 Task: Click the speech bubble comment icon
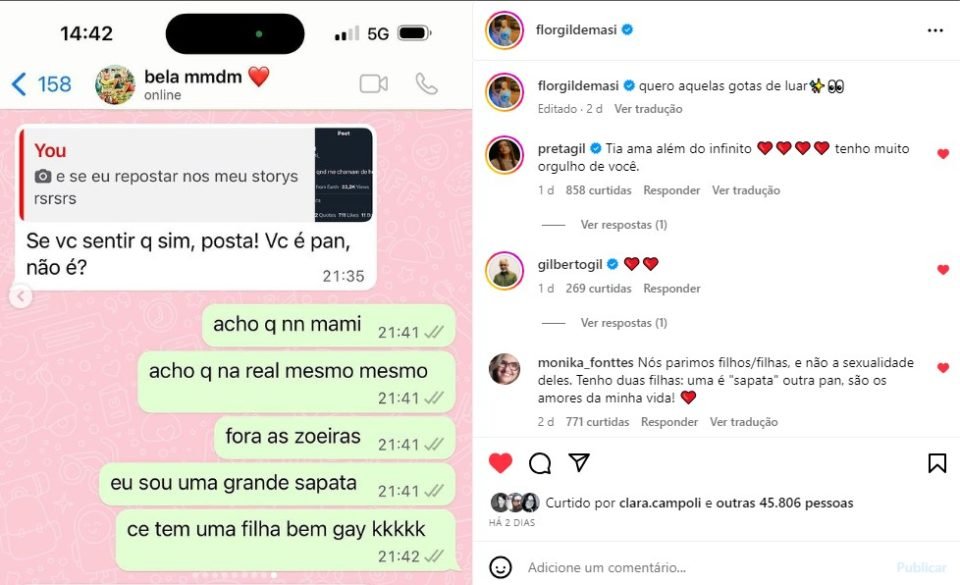tap(539, 463)
